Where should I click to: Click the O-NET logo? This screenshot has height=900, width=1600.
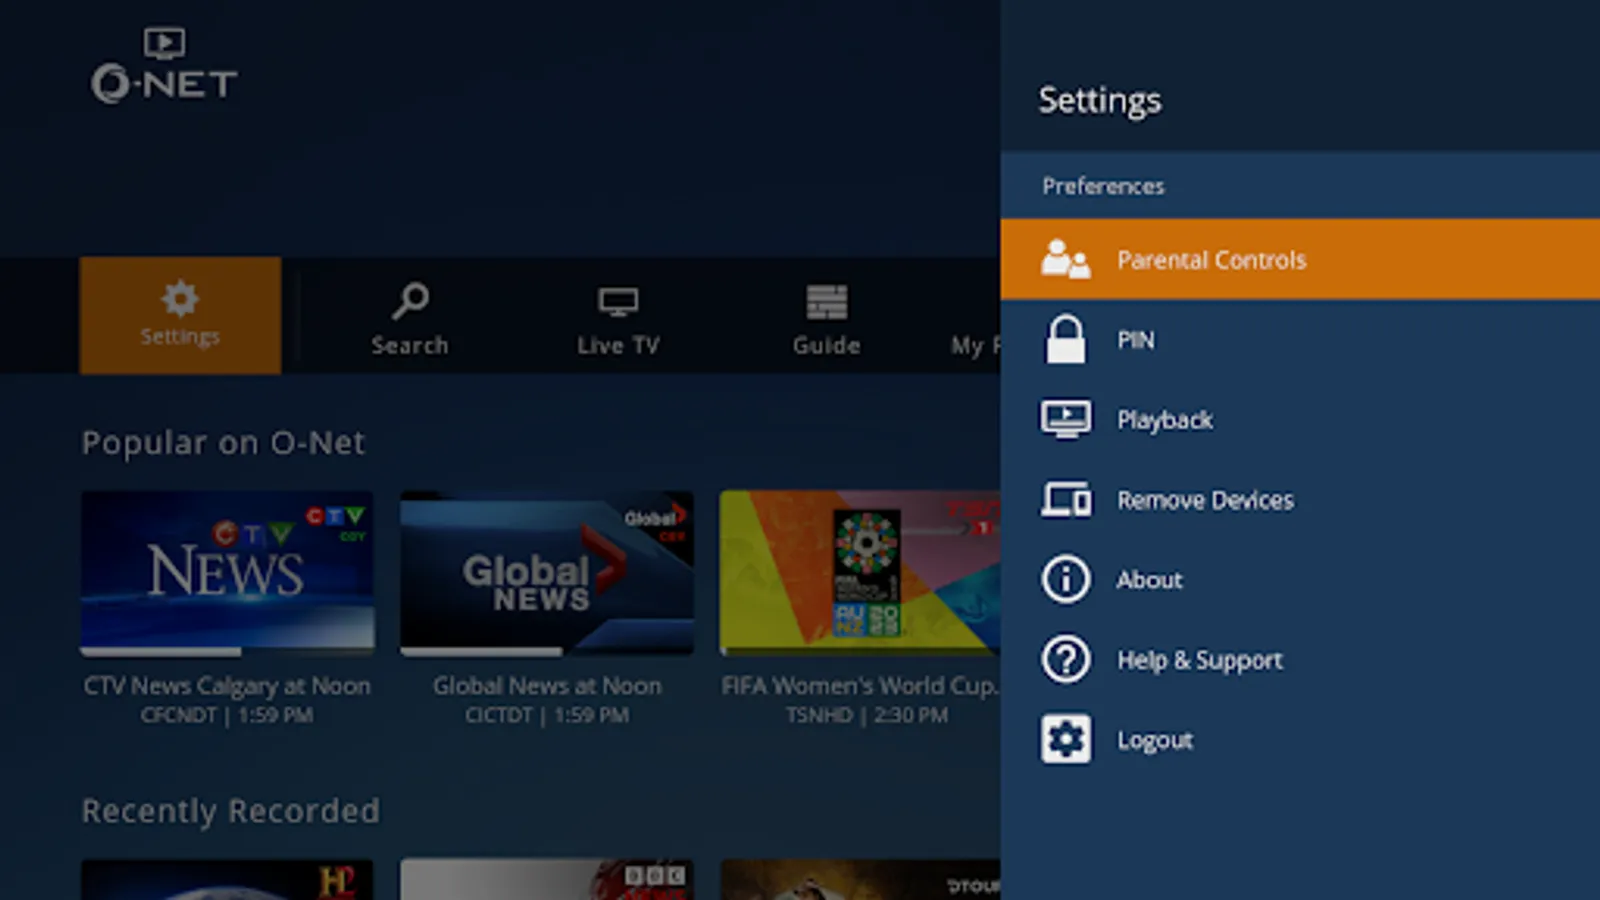[x=165, y=66]
